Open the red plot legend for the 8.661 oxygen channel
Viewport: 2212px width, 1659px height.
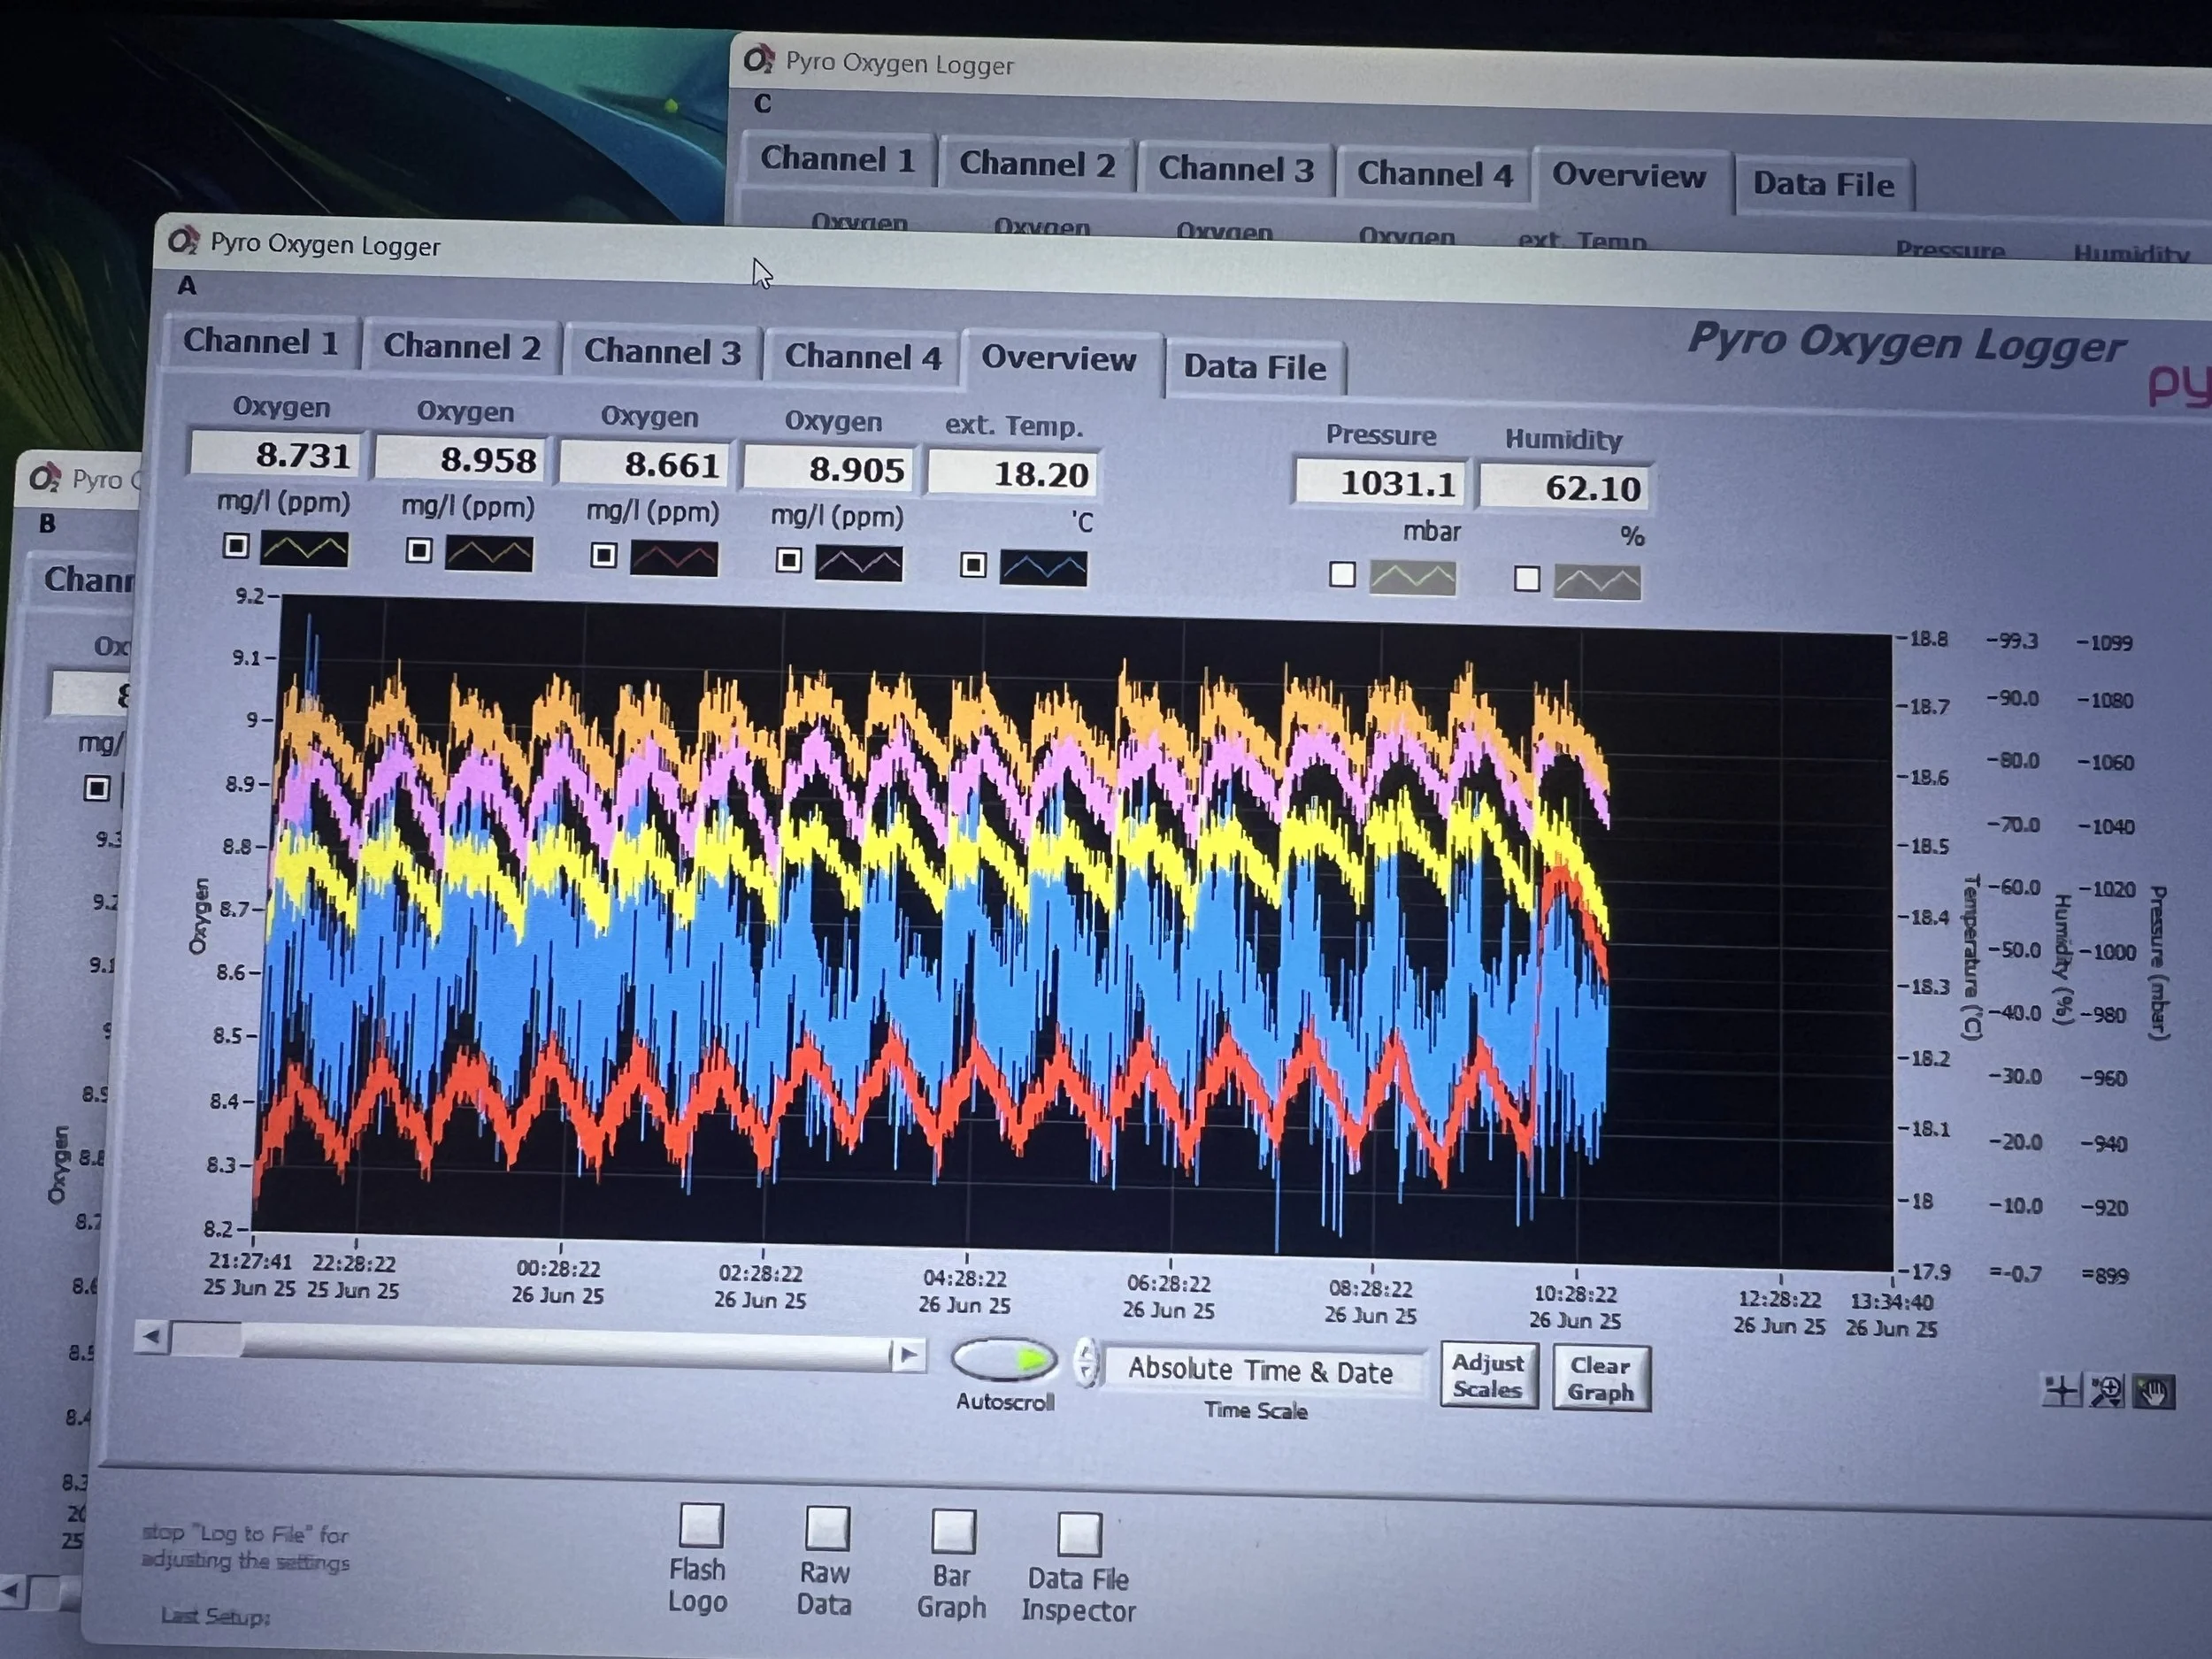pos(674,558)
